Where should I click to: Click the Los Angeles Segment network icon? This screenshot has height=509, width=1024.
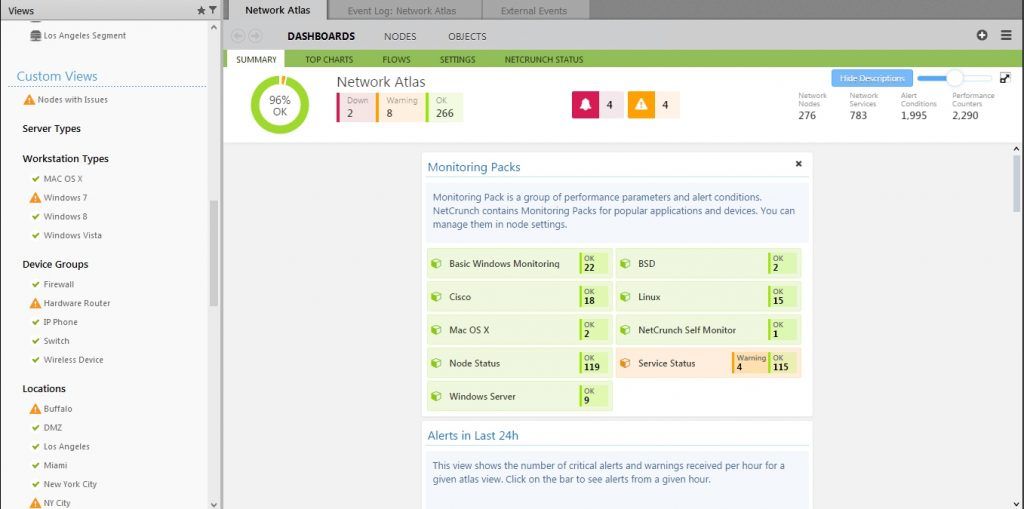[36, 36]
